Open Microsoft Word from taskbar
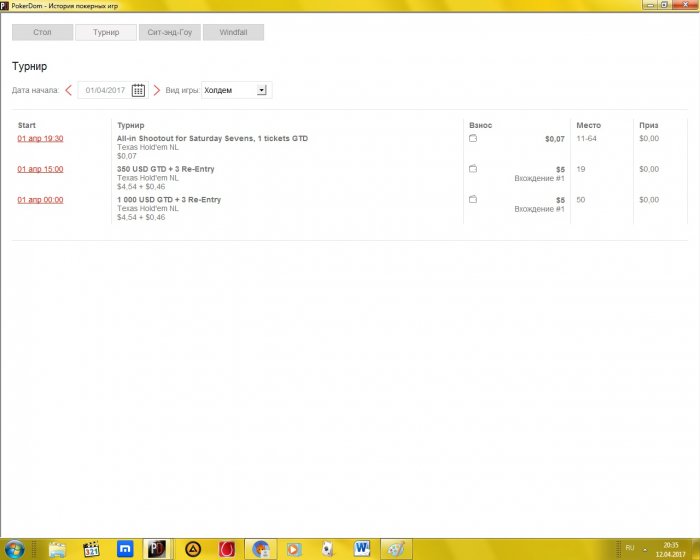This screenshot has width=700, height=560. (x=362, y=549)
